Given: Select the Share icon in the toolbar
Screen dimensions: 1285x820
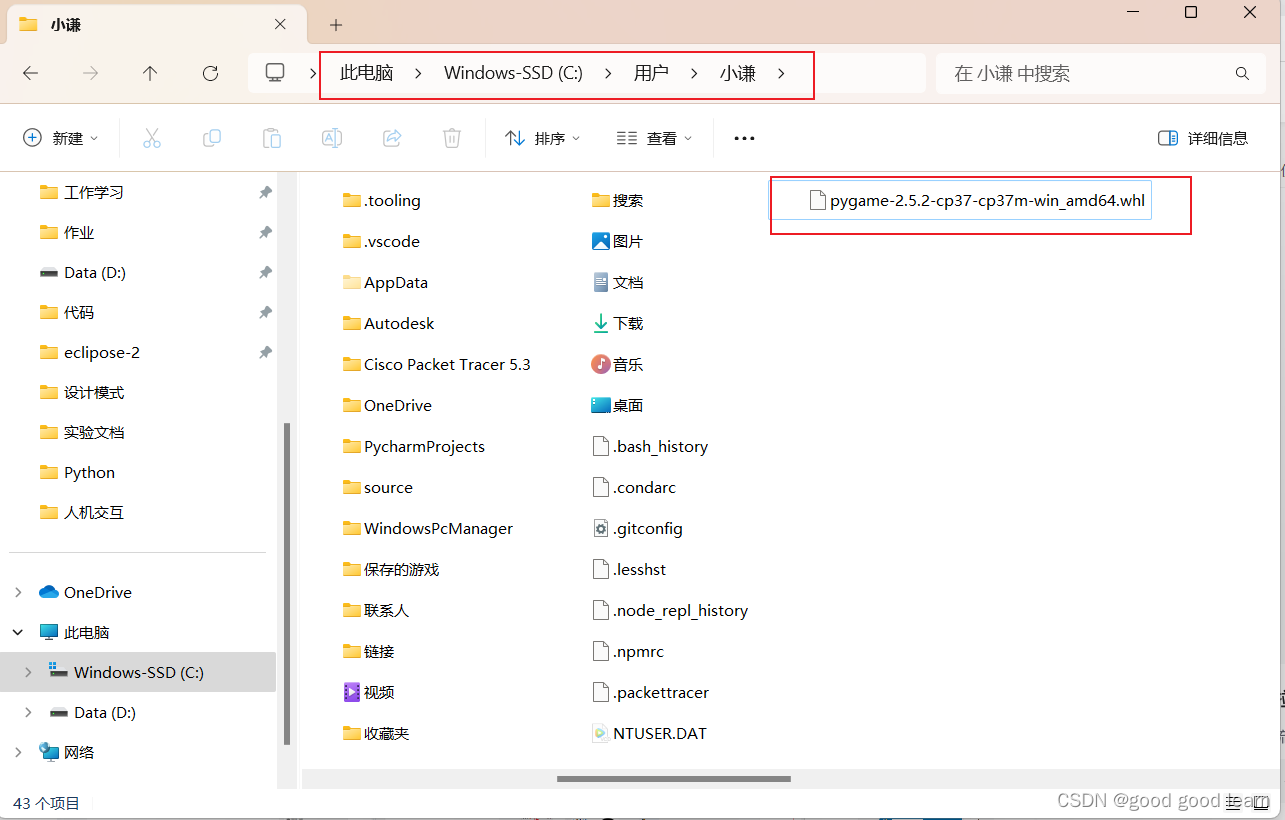Looking at the screenshot, I should [x=391, y=138].
